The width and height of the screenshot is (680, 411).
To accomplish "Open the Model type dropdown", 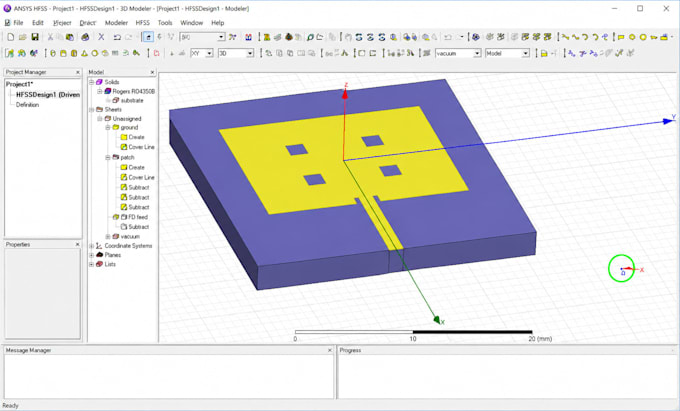I will pyautogui.click(x=525, y=53).
